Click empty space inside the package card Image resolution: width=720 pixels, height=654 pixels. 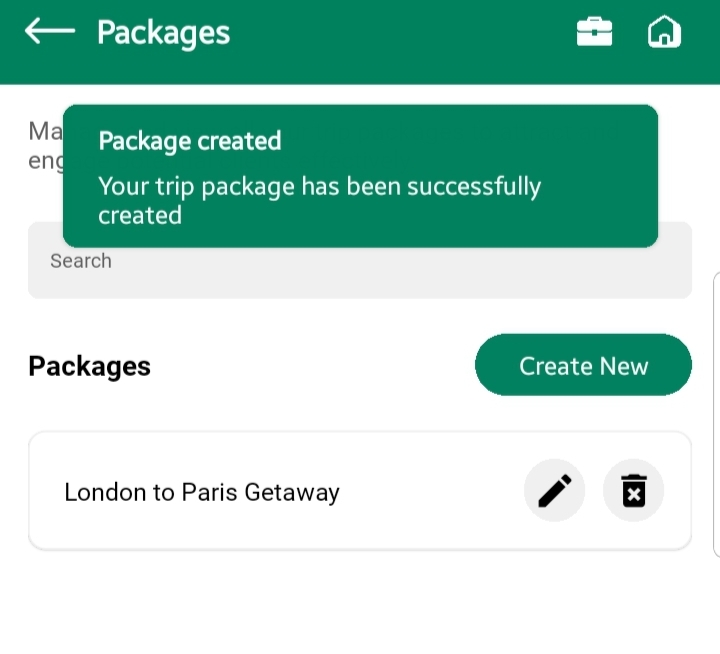(x=430, y=492)
